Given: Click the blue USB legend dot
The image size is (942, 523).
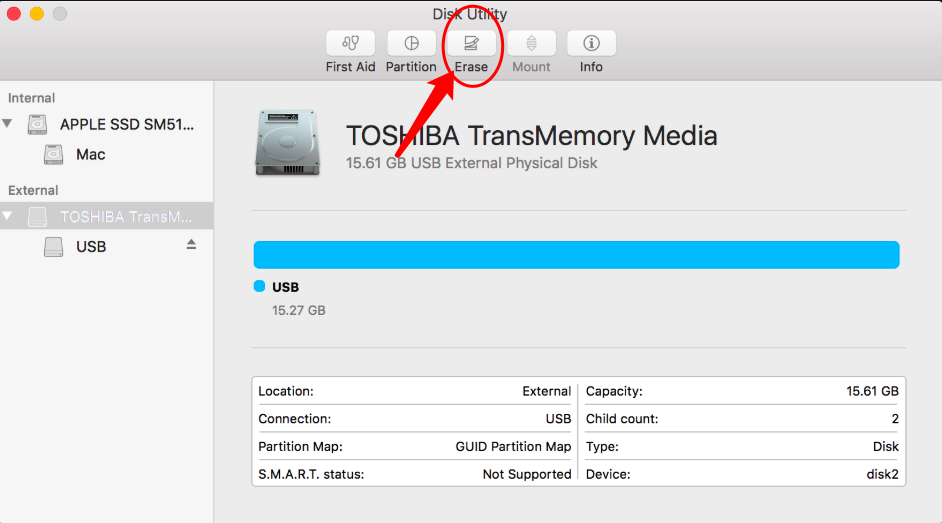Looking at the screenshot, I should click(x=259, y=286).
